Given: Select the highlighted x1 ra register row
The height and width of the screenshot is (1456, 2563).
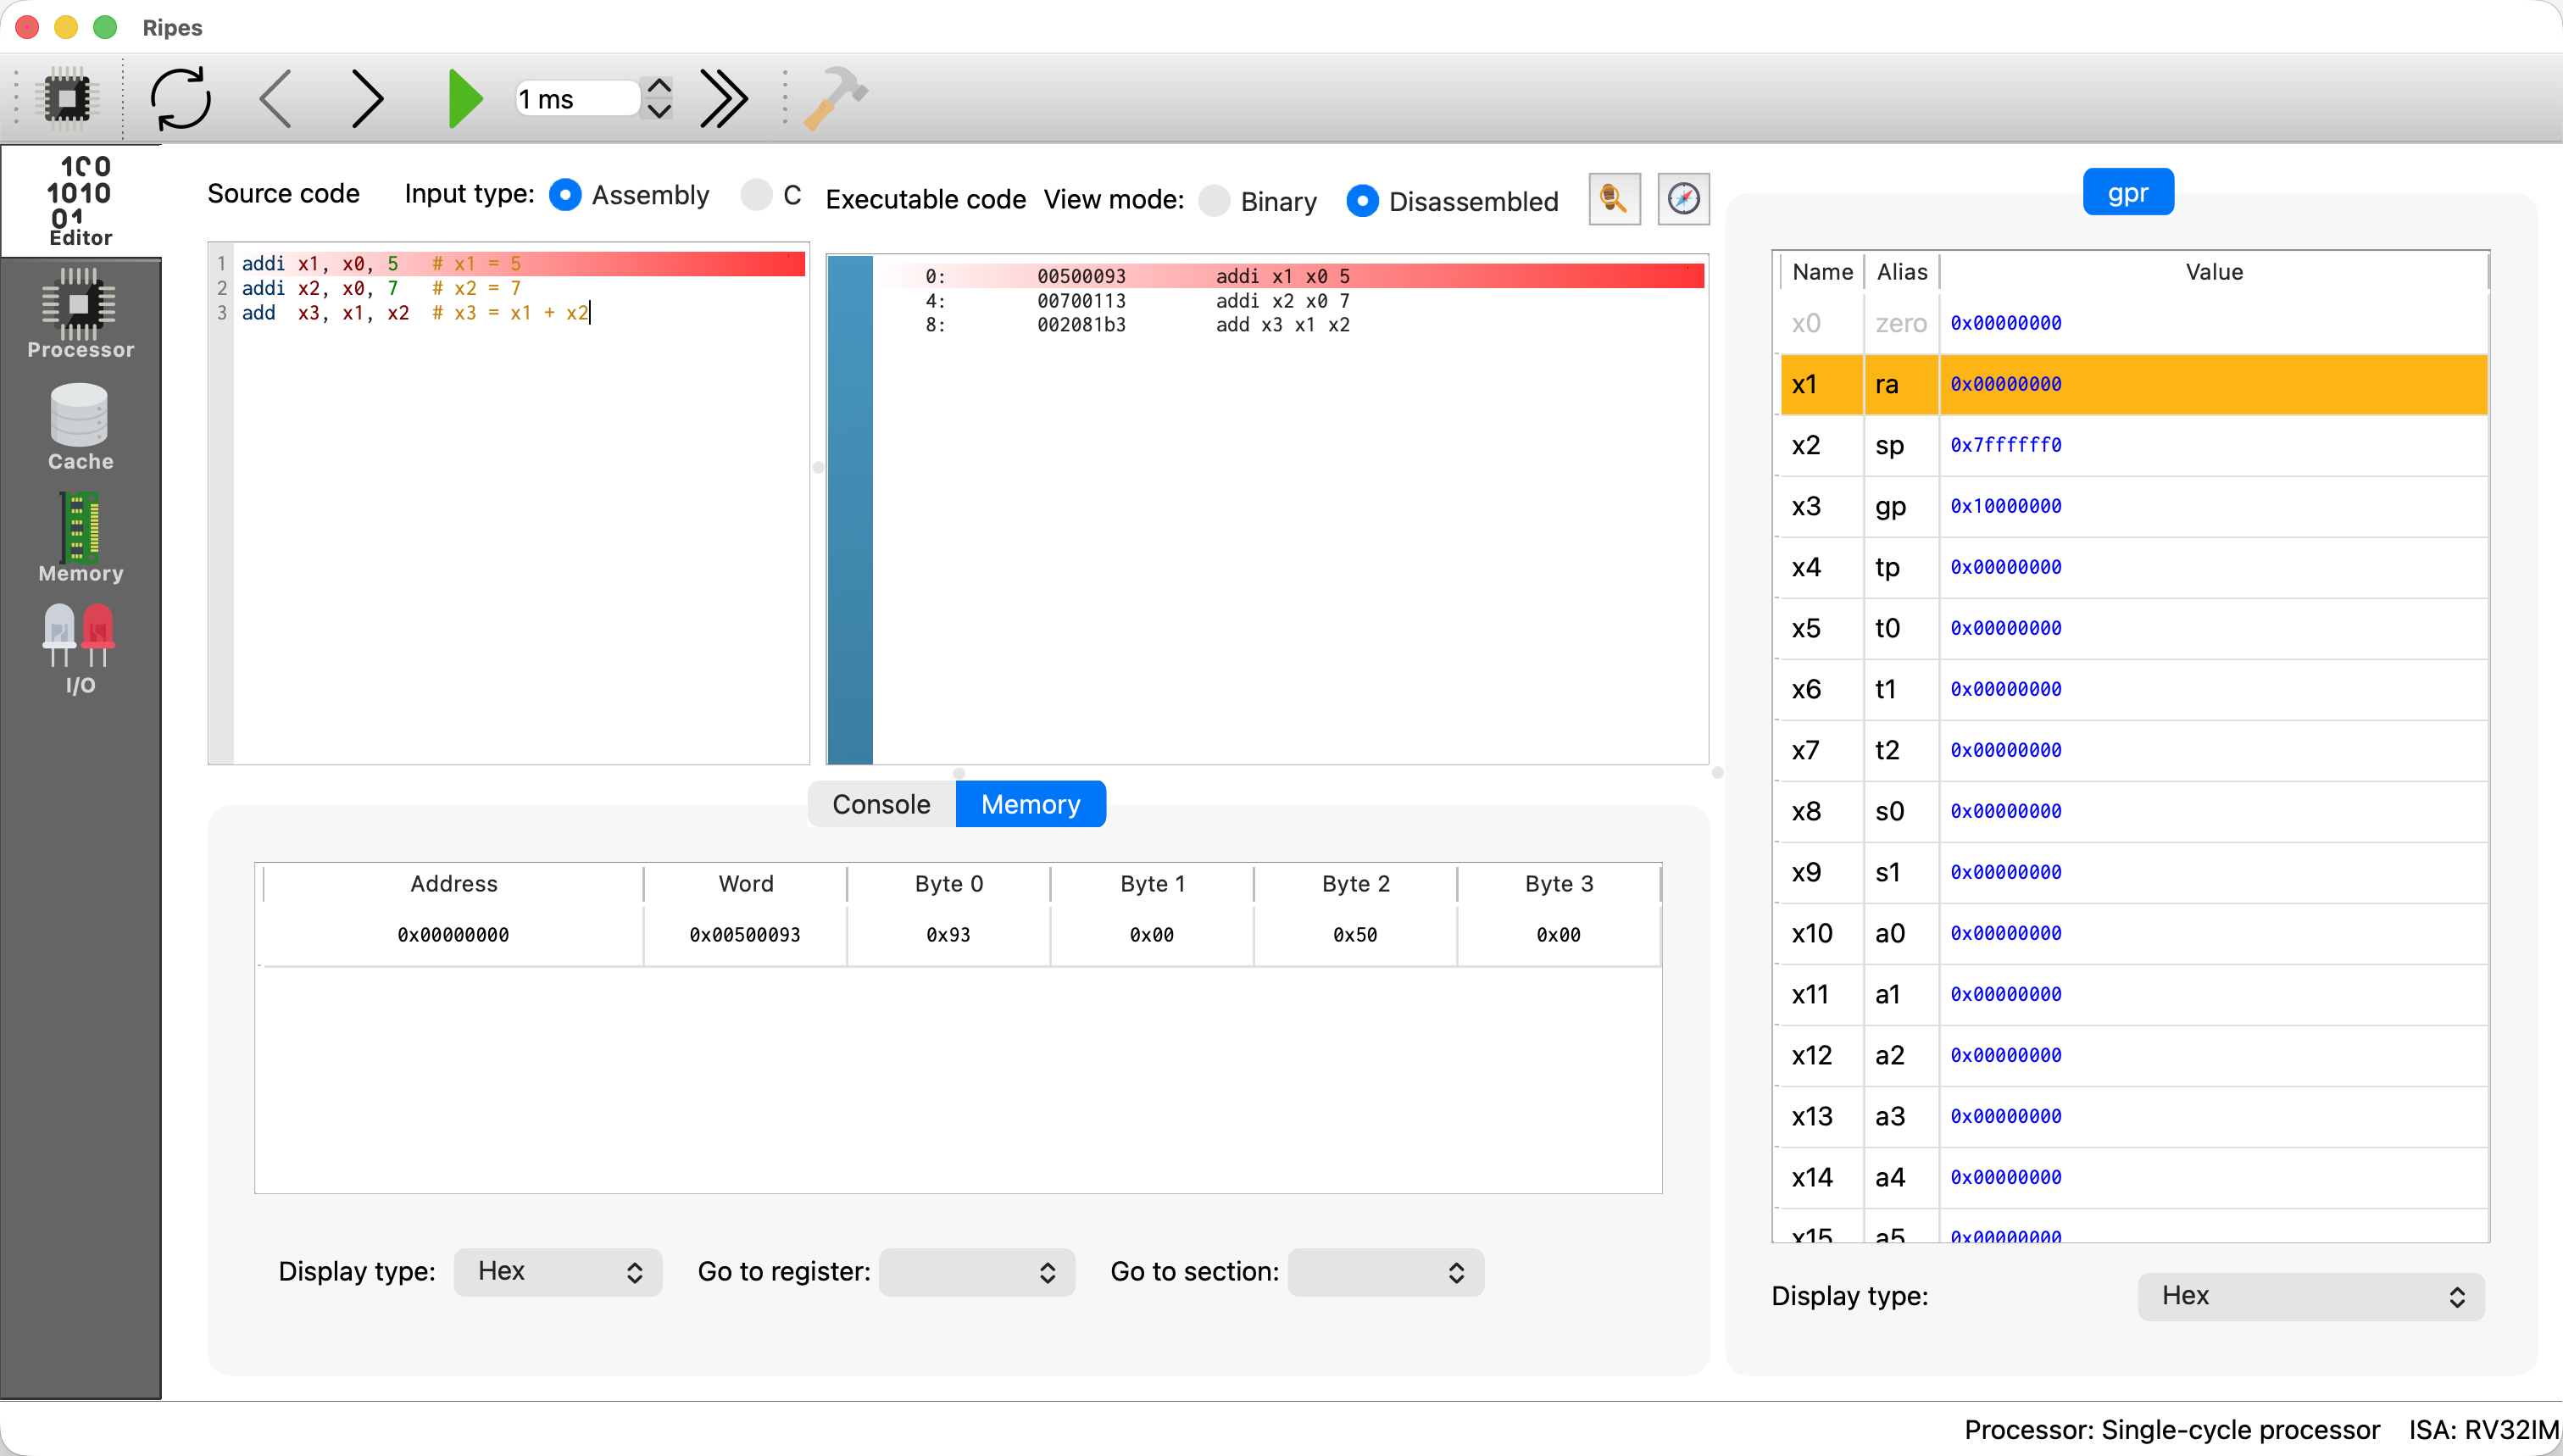Looking at the screenshot, I should click(x=2134, y=384).
